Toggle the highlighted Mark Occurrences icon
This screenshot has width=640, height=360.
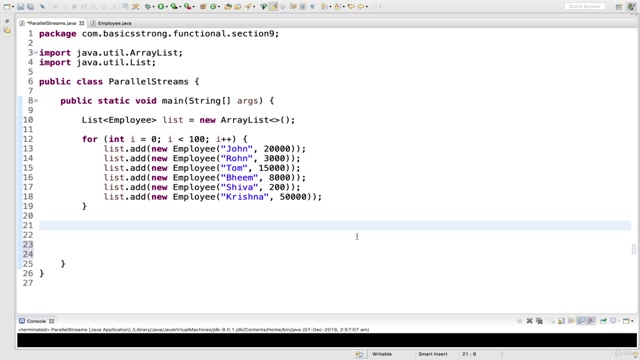[273, 7]
